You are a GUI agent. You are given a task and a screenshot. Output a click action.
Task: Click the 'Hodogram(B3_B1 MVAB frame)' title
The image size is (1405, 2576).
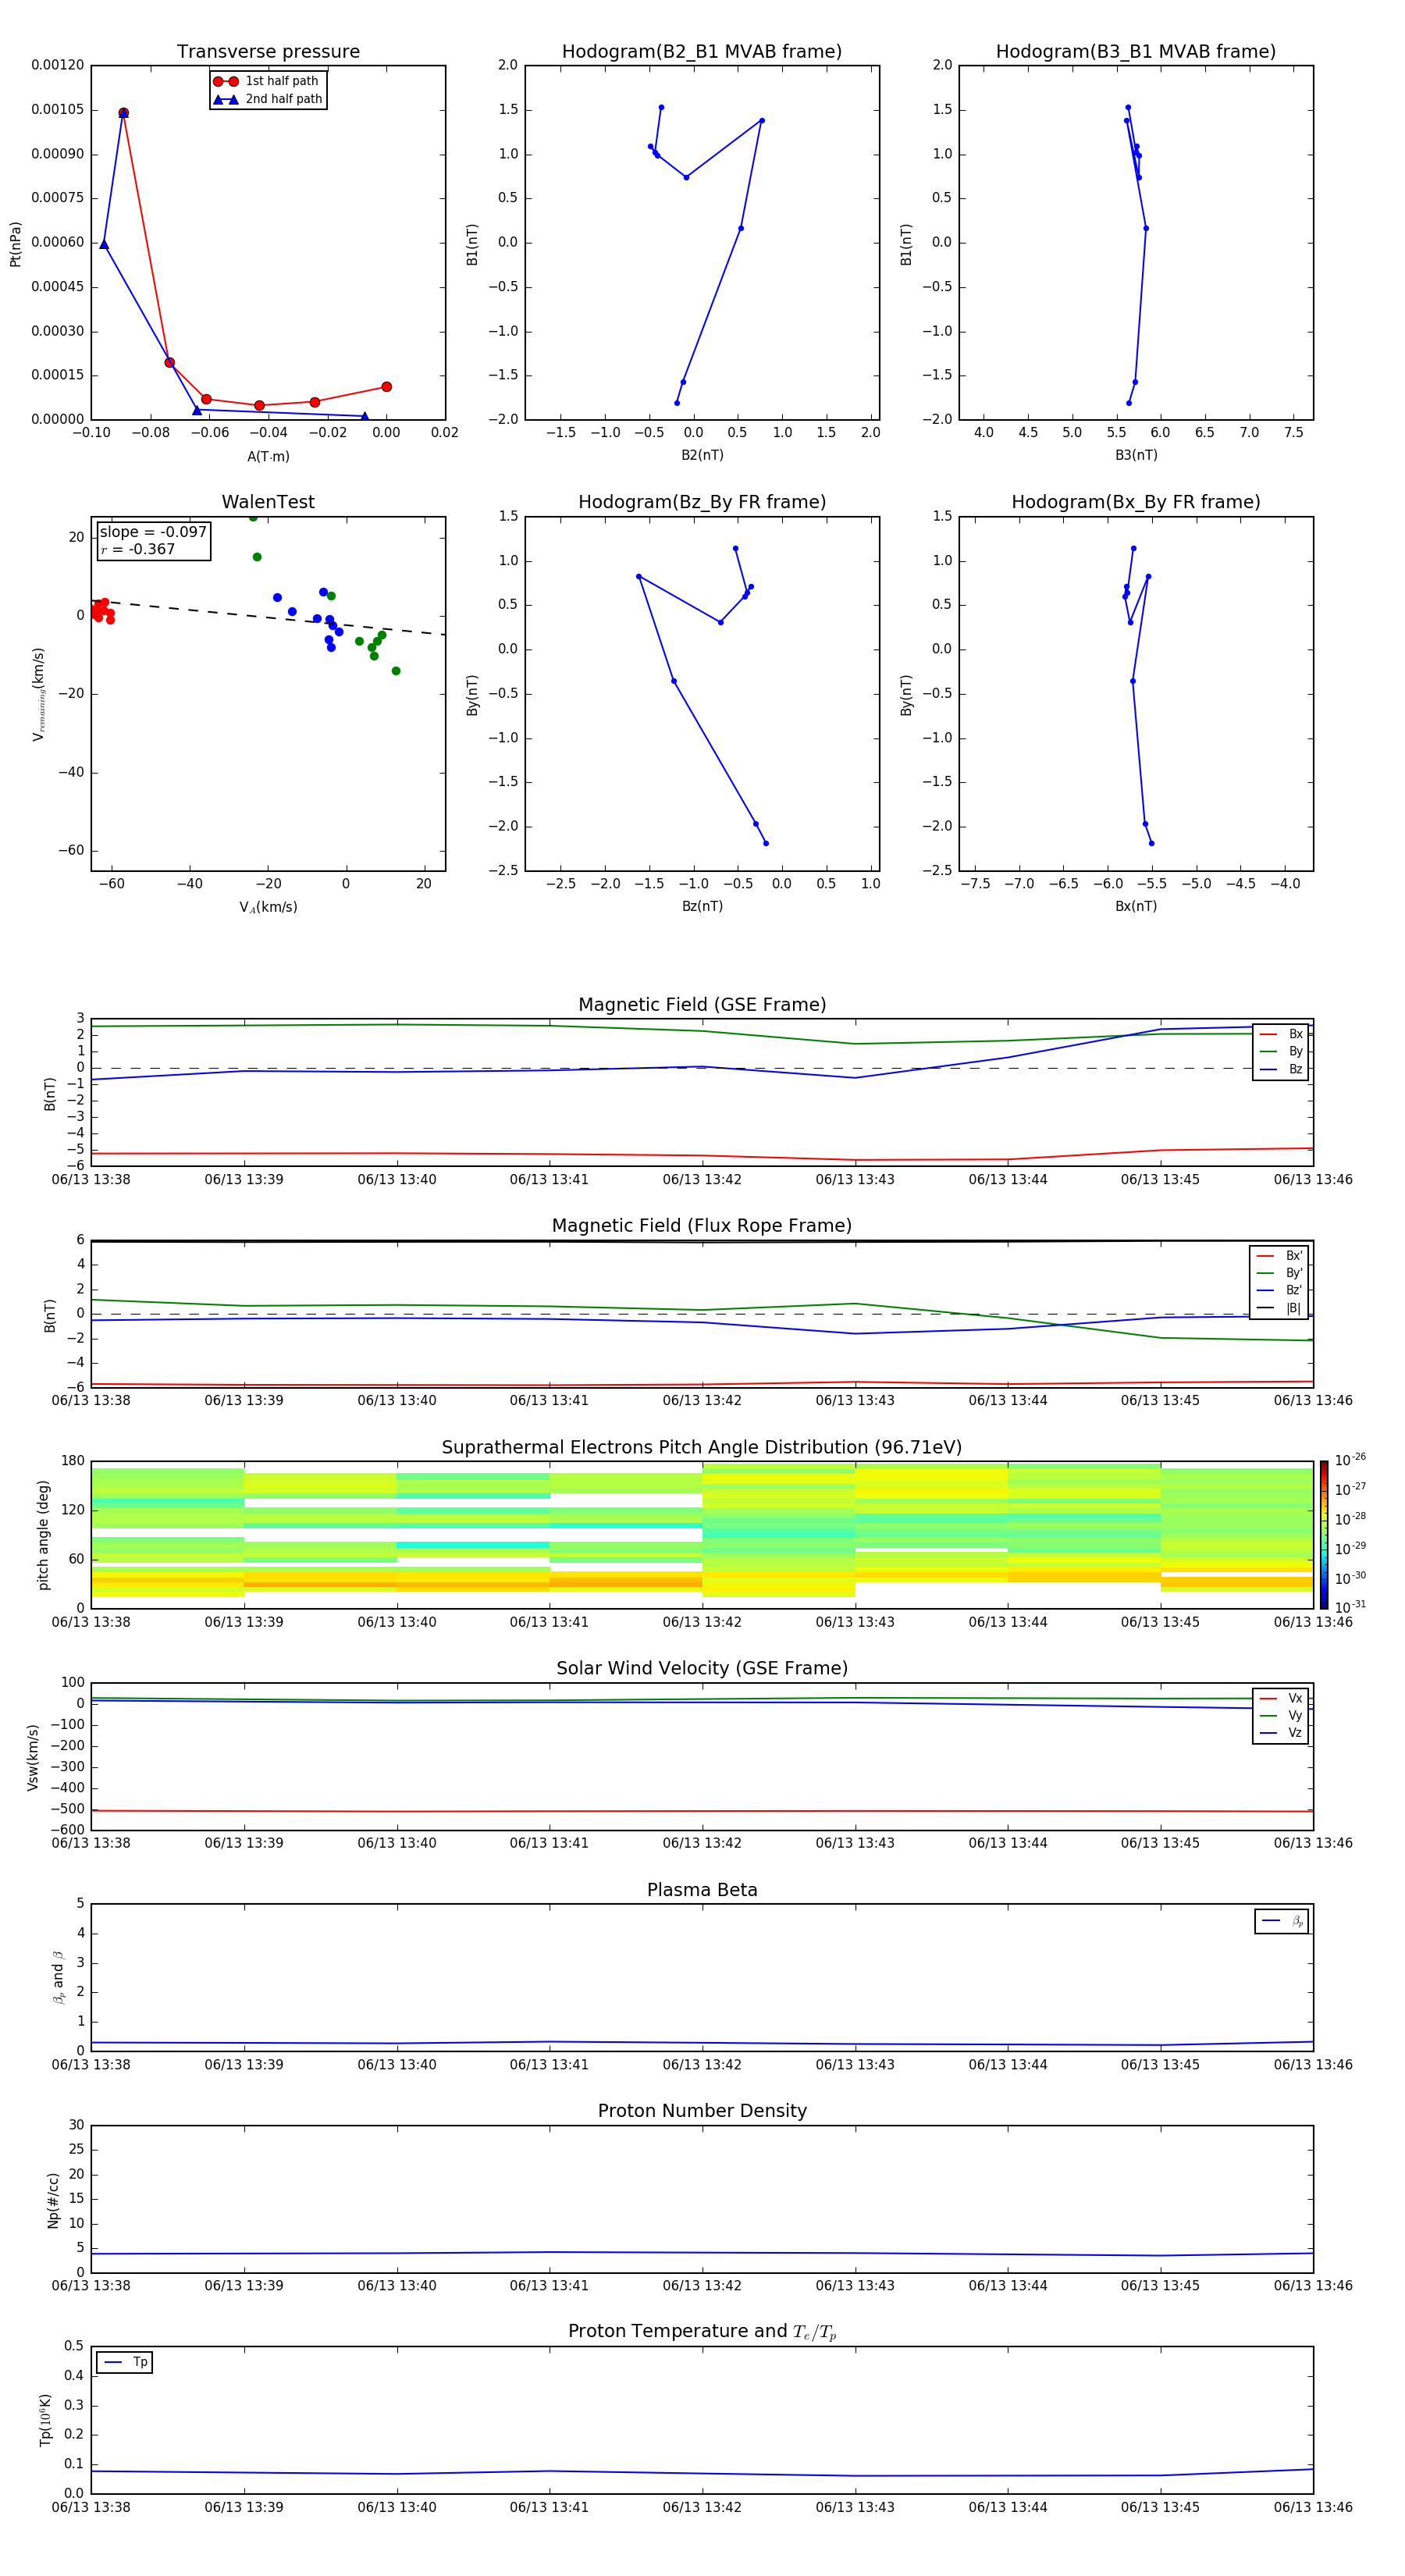[x=1136, y=52]
